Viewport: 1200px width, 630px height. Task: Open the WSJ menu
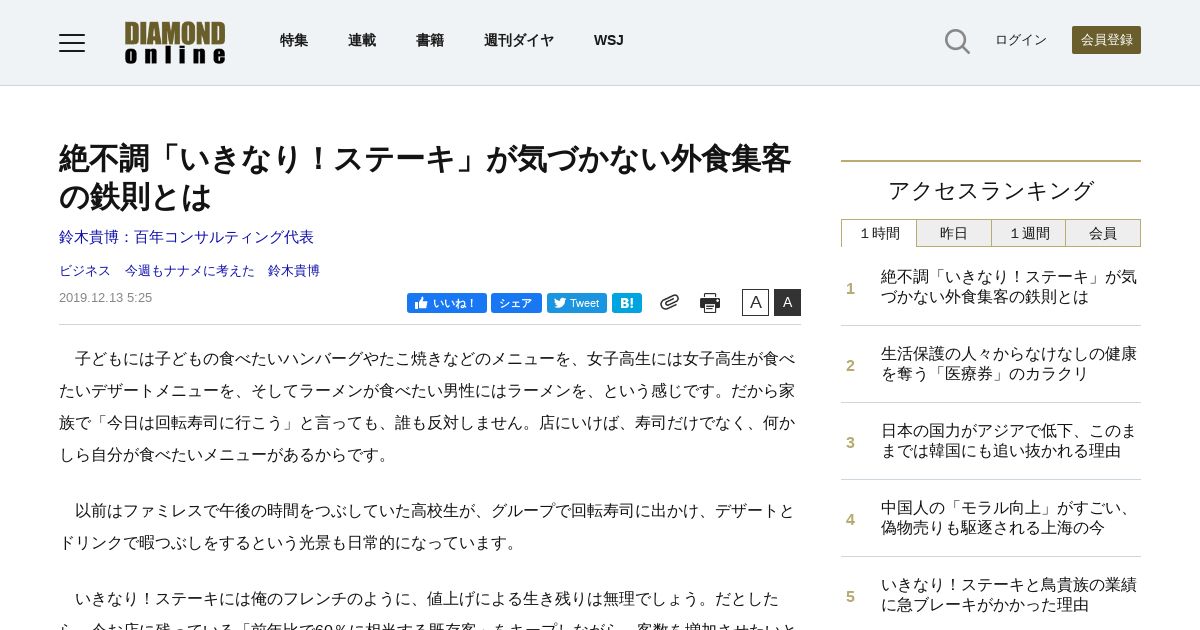(x=608, y=40)
